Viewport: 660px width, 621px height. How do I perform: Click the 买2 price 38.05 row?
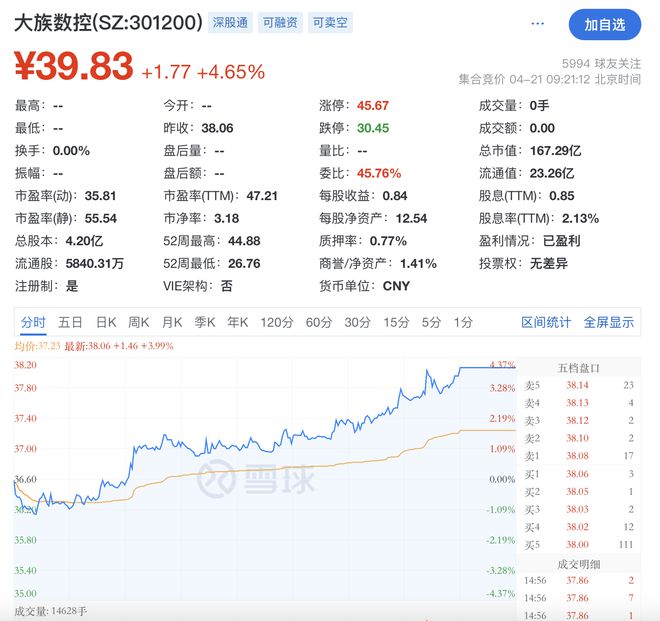[579, 492]
